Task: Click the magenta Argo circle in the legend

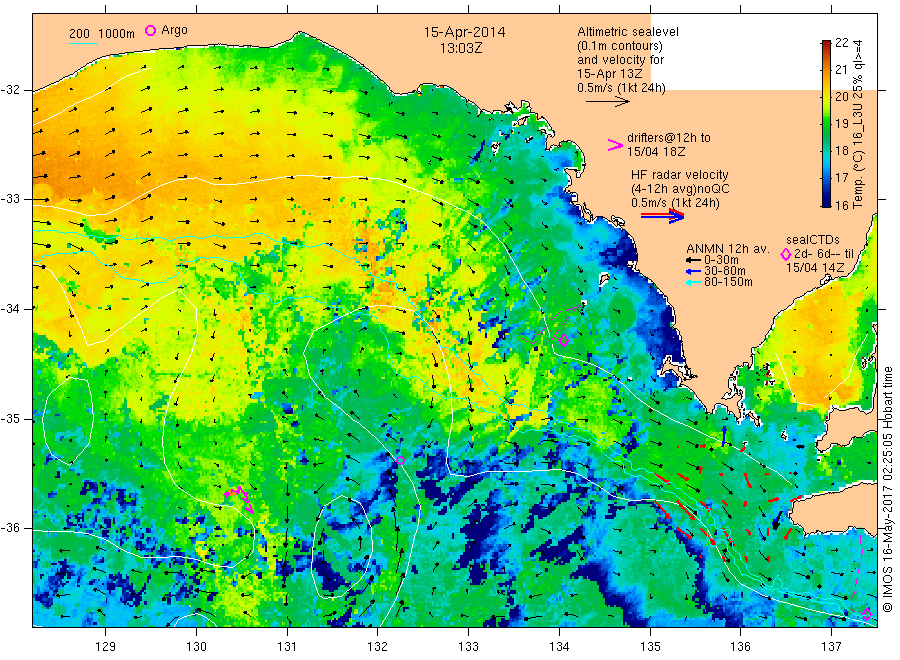Action: tap(150, 30)
